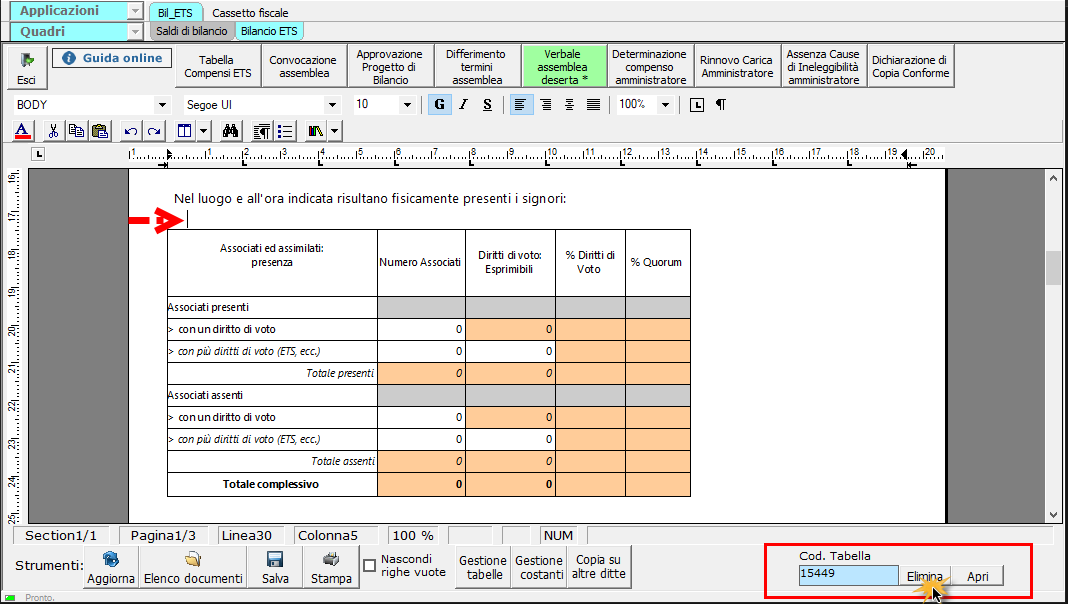Switch to the Cassetto fiscale tab

250,13
